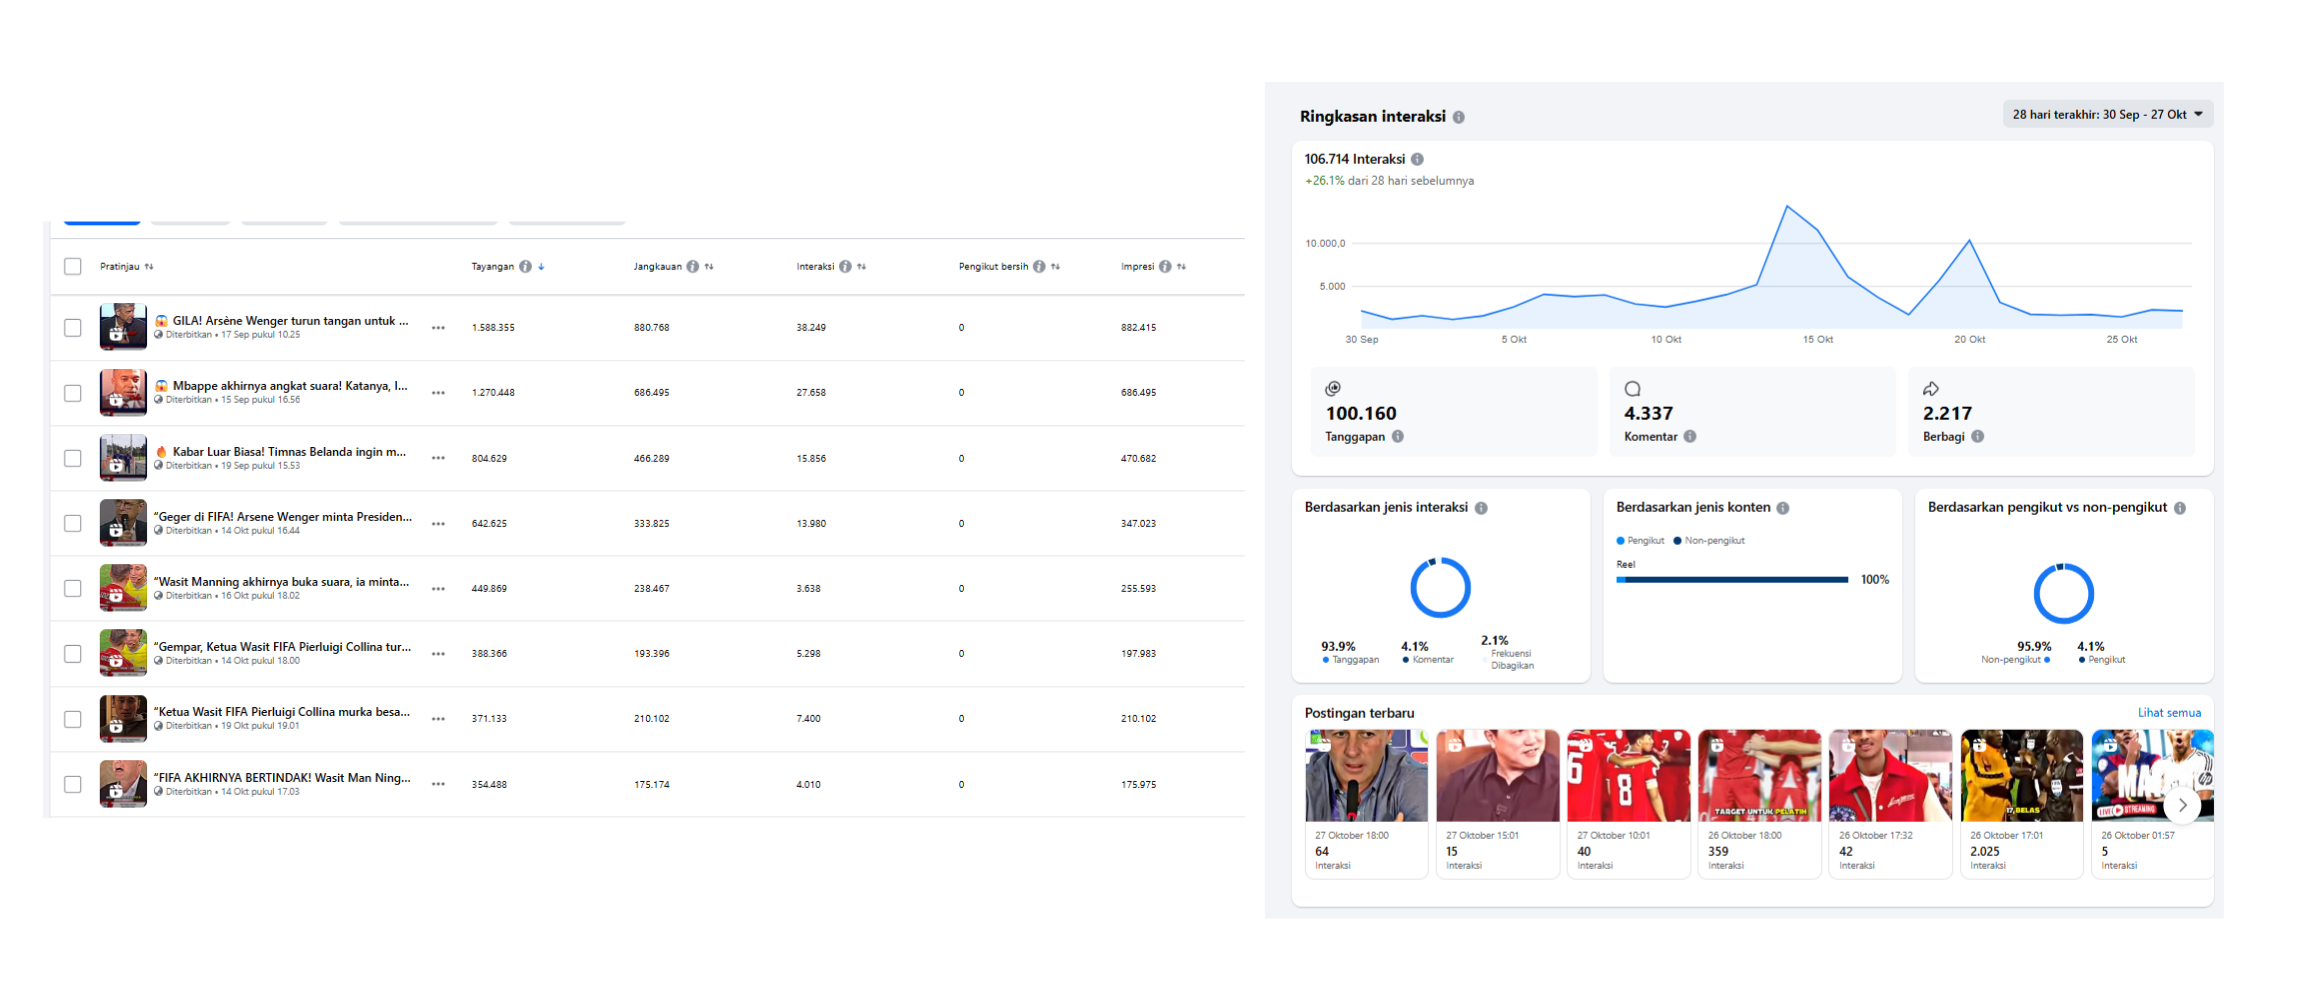Screen dimensions: 2300x1000
Task: Click info icon beside Berbagi metric
Action: pyautogui.click(x=1977, y=437)
